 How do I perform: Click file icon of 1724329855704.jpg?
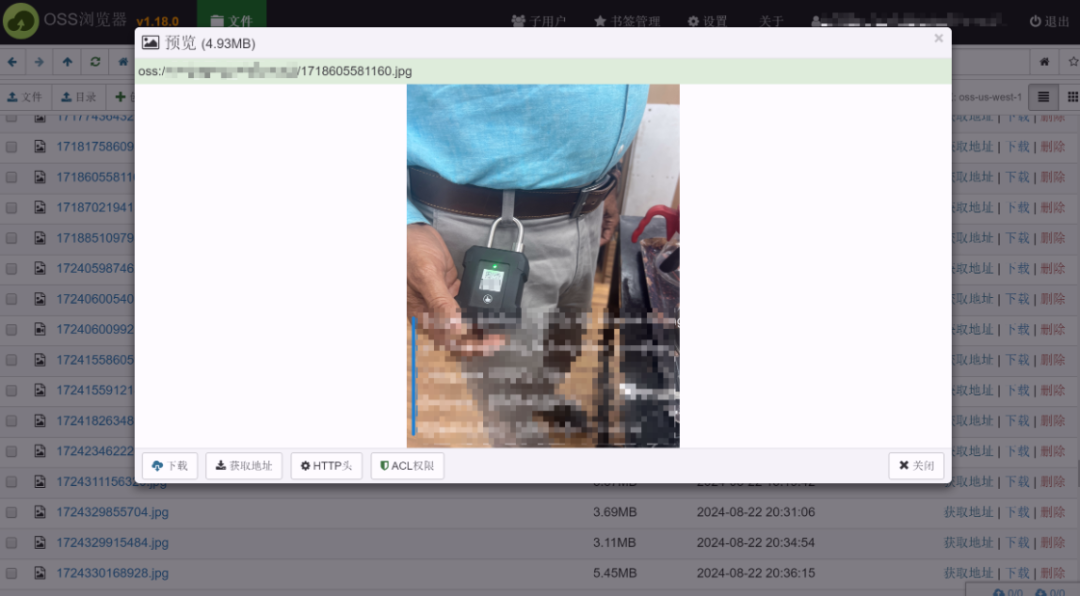(x=40, y=512)
